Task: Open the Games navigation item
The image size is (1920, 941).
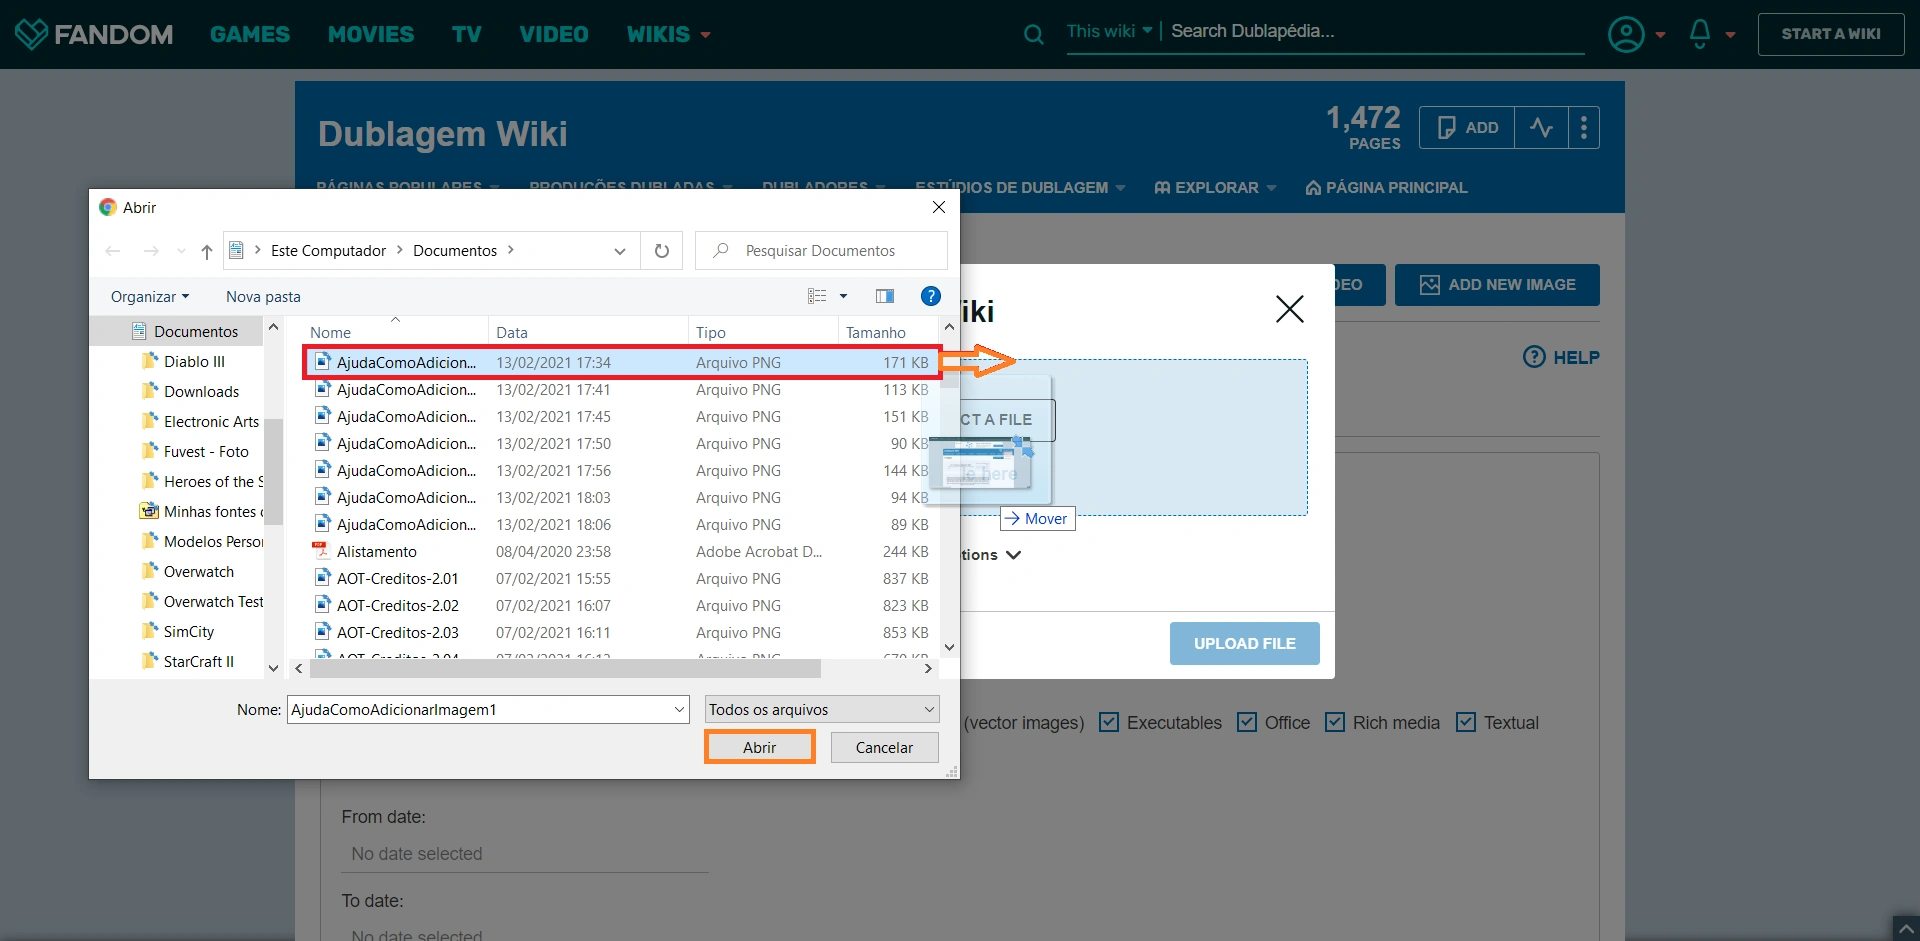Action: (x=250, y=35)
